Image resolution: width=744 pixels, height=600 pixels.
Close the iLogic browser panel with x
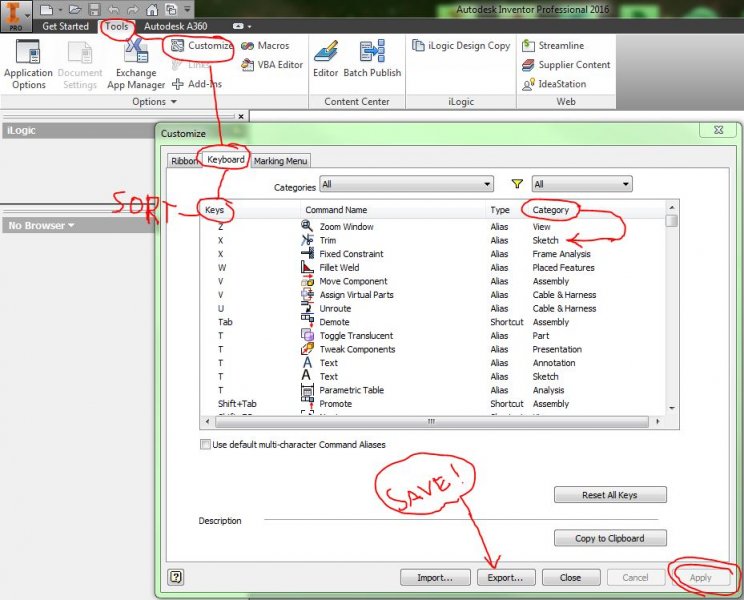(x=241, y=116)
